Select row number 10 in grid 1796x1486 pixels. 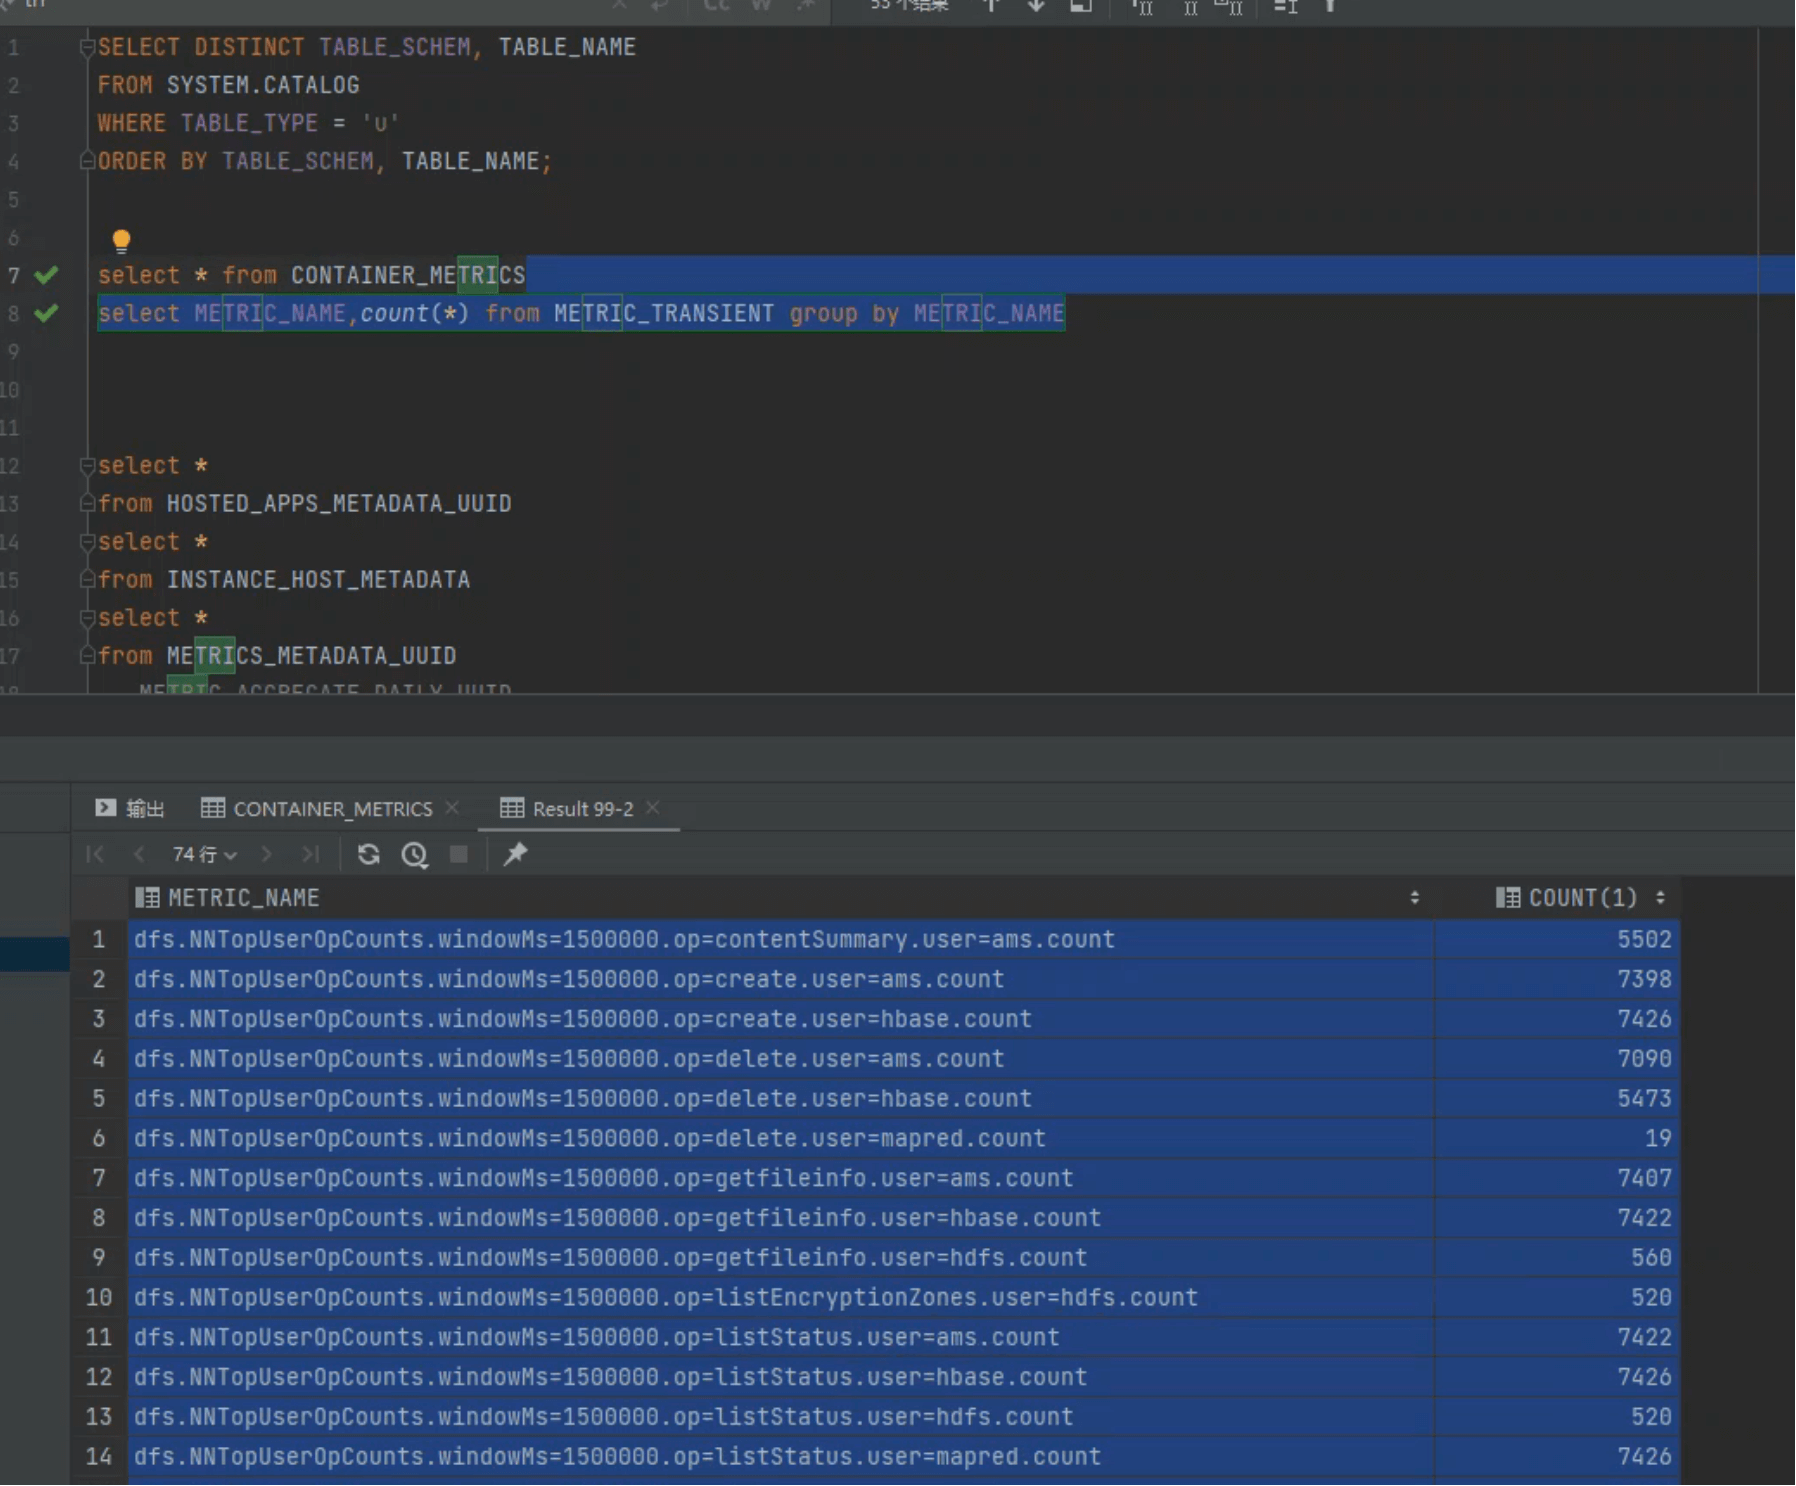(98, 1297)
